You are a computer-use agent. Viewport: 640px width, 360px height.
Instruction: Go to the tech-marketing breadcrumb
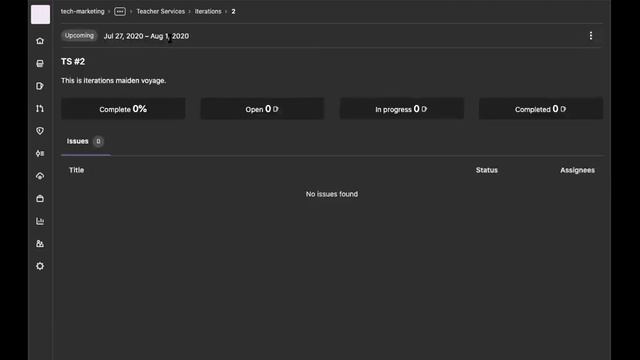point(82,11)
